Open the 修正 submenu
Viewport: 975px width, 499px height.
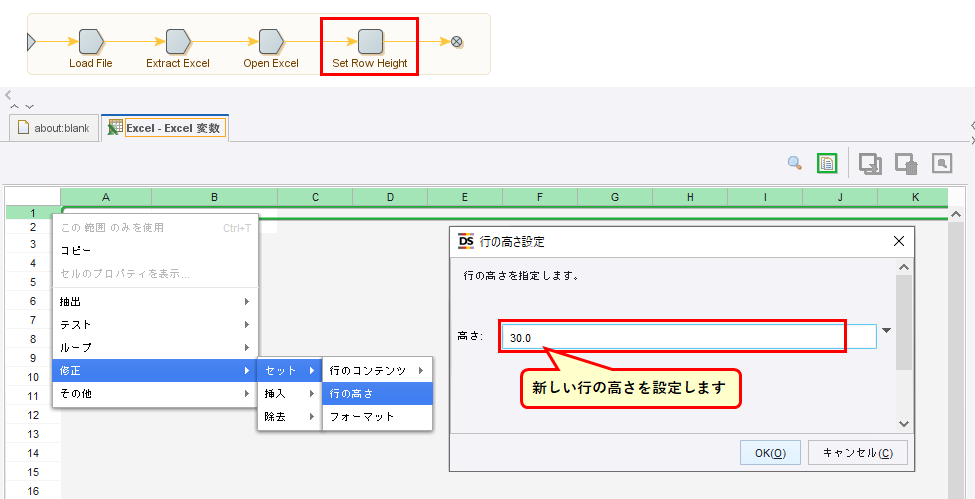tap(155, 371)
